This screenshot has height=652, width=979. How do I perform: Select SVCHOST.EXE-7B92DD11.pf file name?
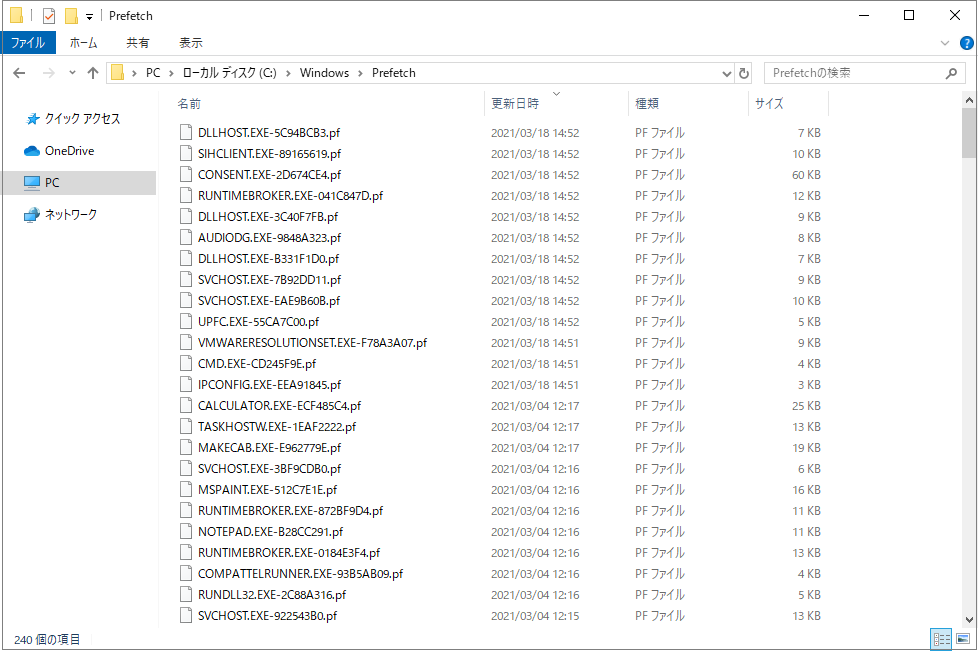tap(270, 280)
